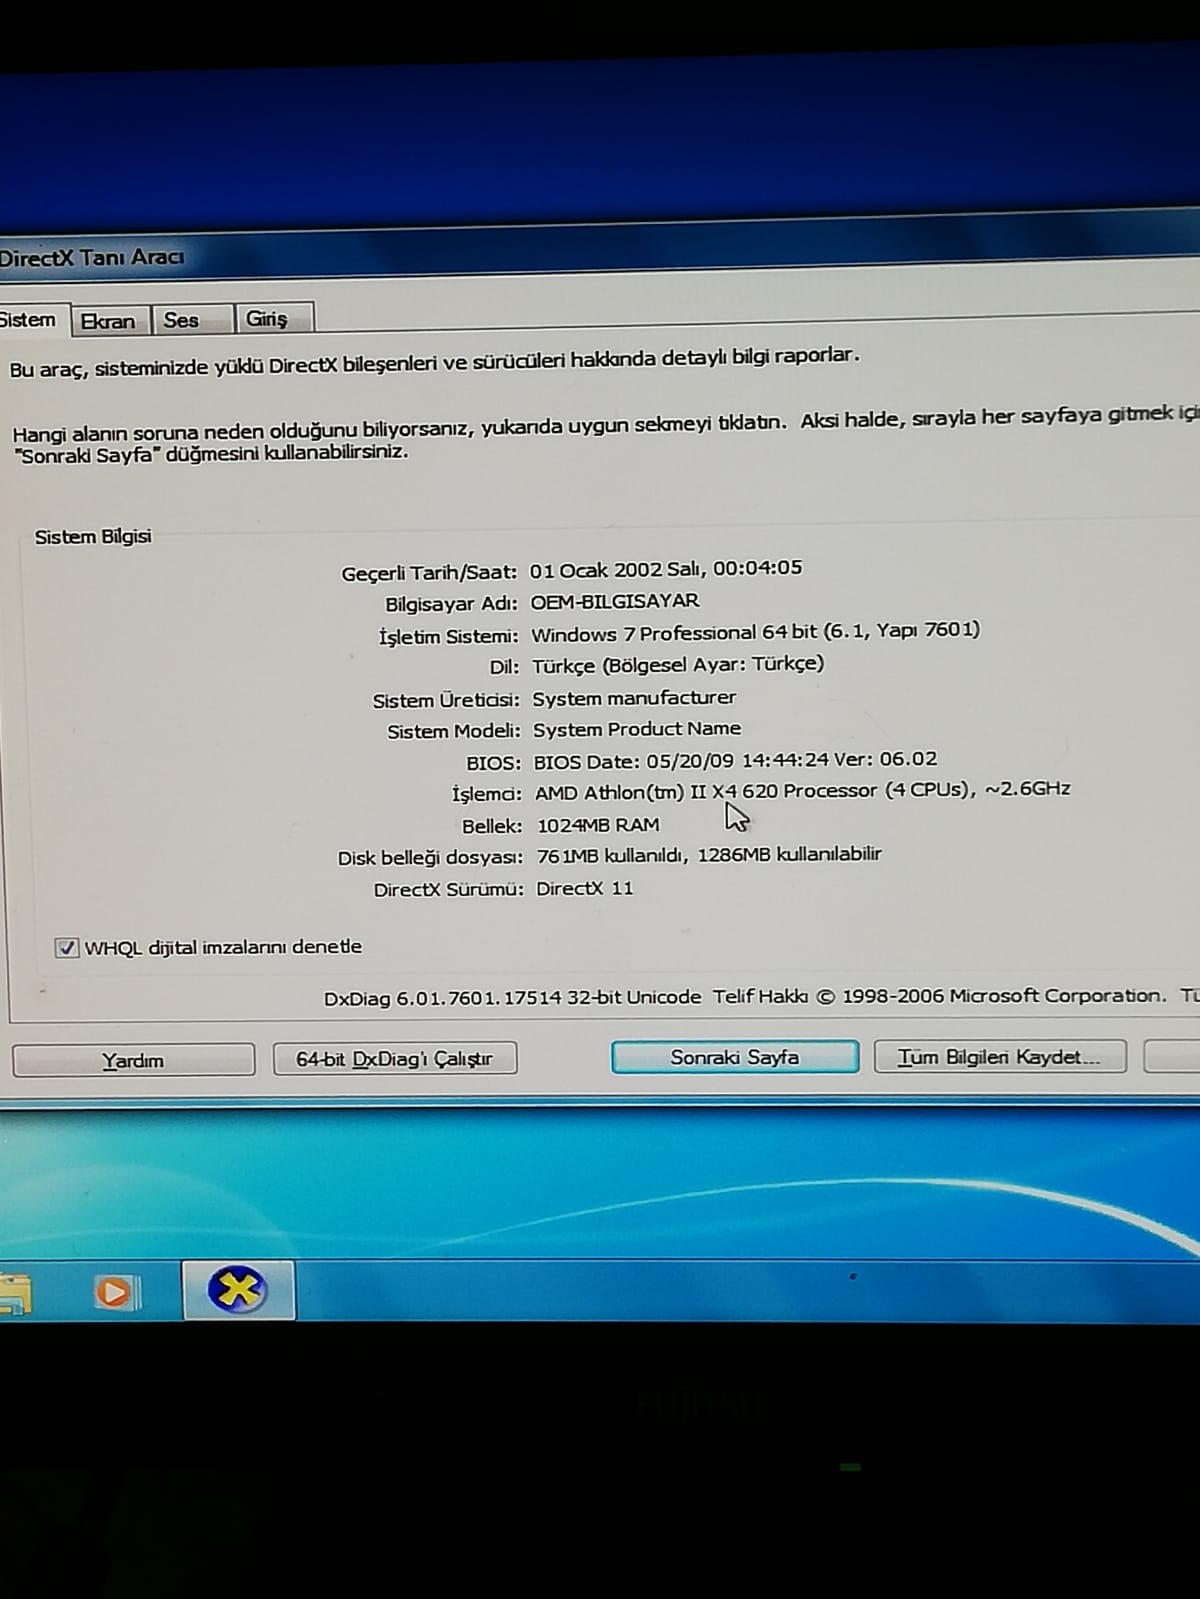Switch to the Ekran tab
The width and height of the screenshot is (1200, 1599).
pos(108,321)
